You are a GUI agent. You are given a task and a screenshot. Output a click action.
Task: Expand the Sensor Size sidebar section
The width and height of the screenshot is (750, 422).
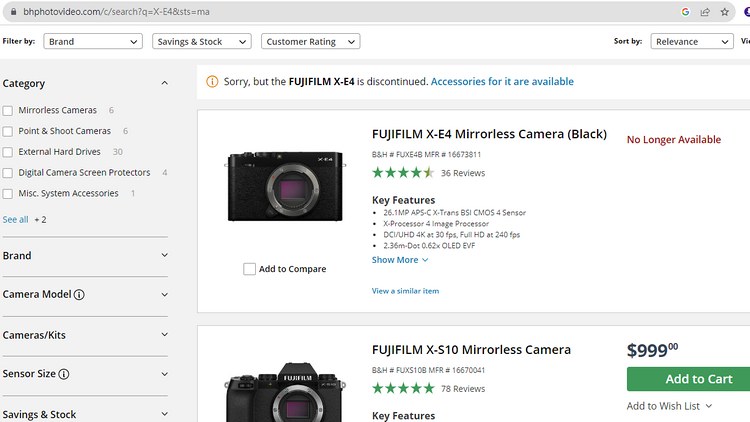[165, 374]
